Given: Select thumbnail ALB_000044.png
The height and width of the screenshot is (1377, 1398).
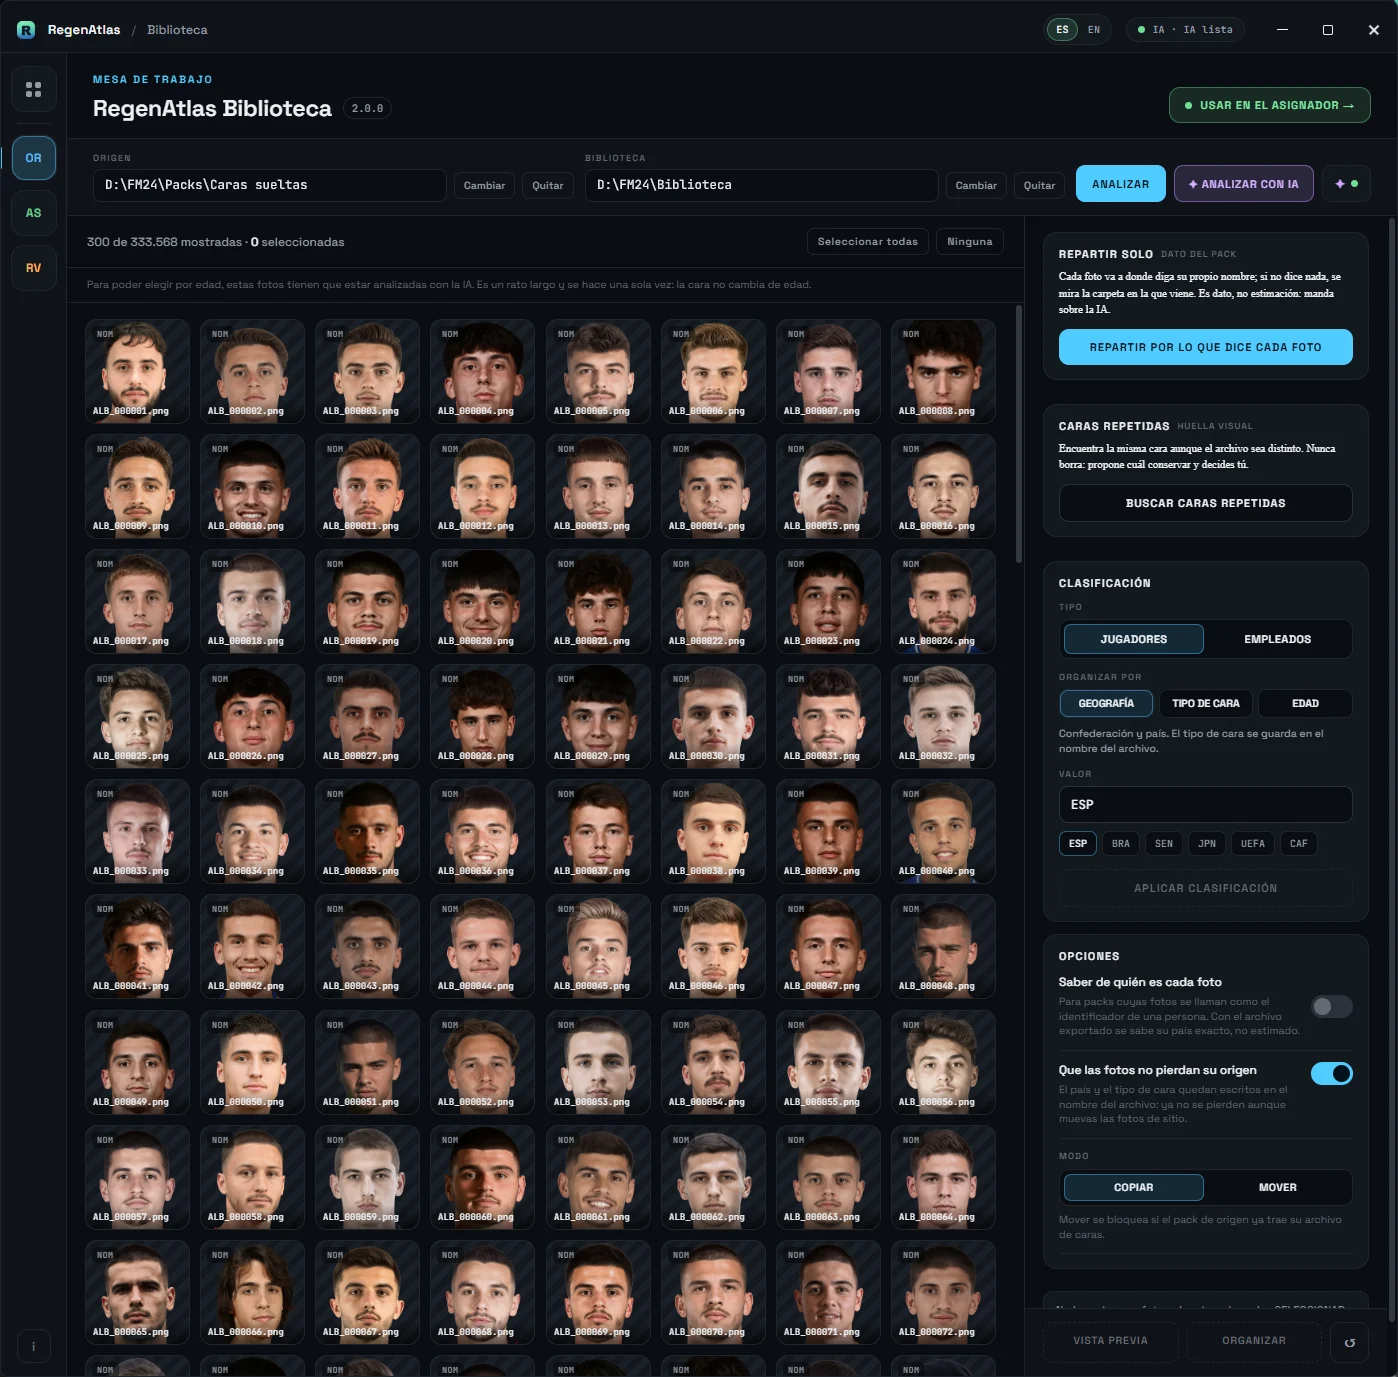Looking at the screenshot, I should pos(482,946).
